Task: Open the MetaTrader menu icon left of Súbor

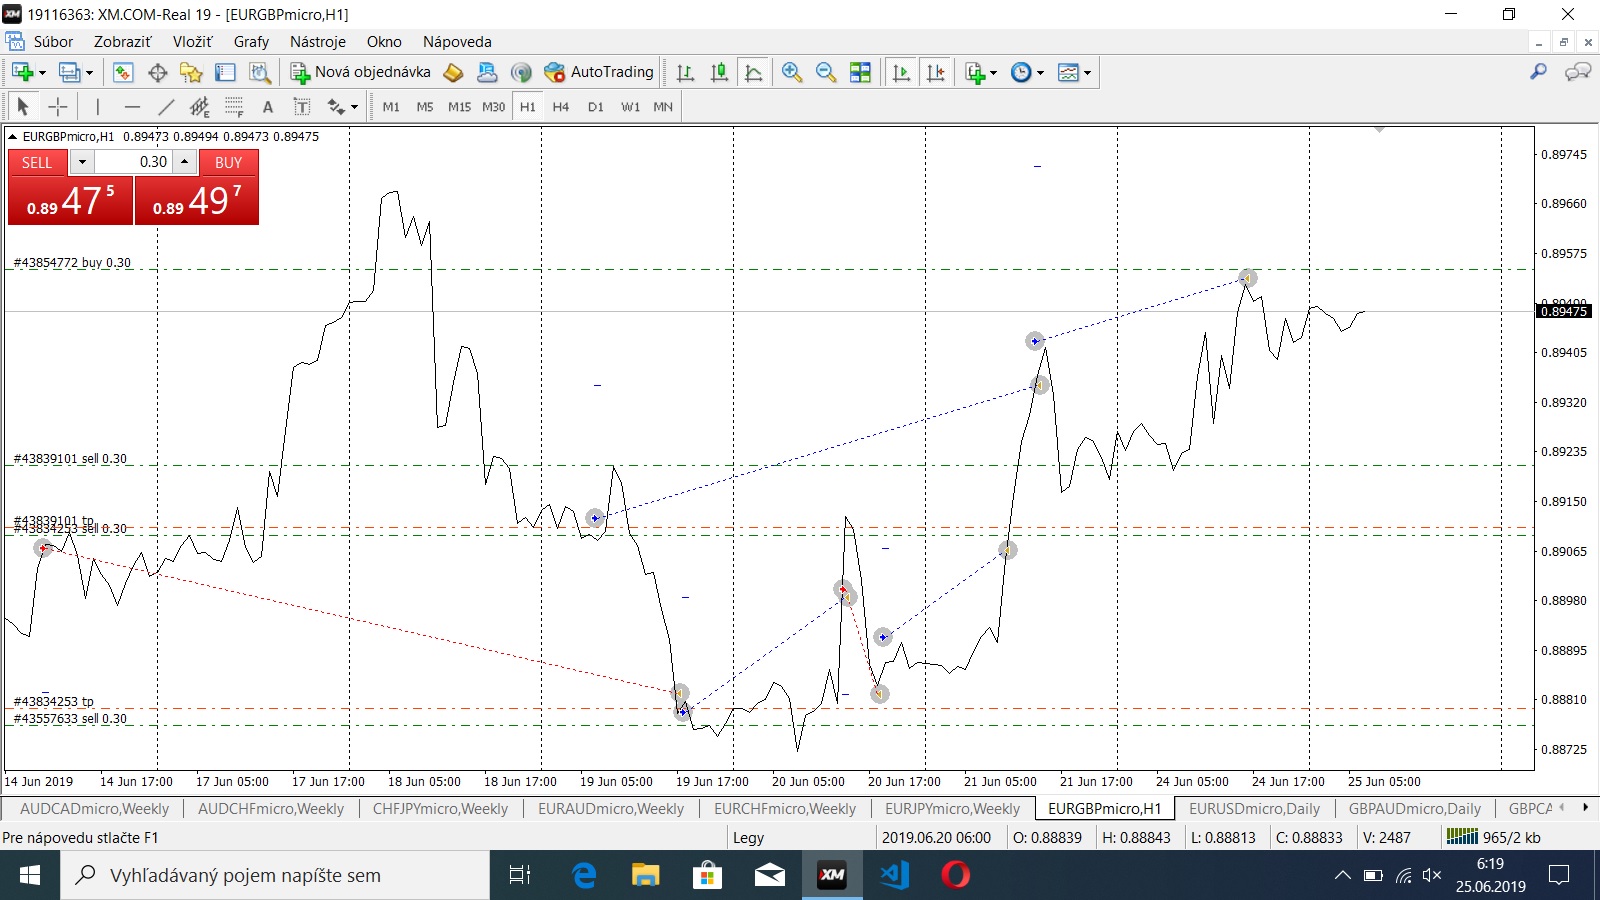Action: [x=15, y=41]
